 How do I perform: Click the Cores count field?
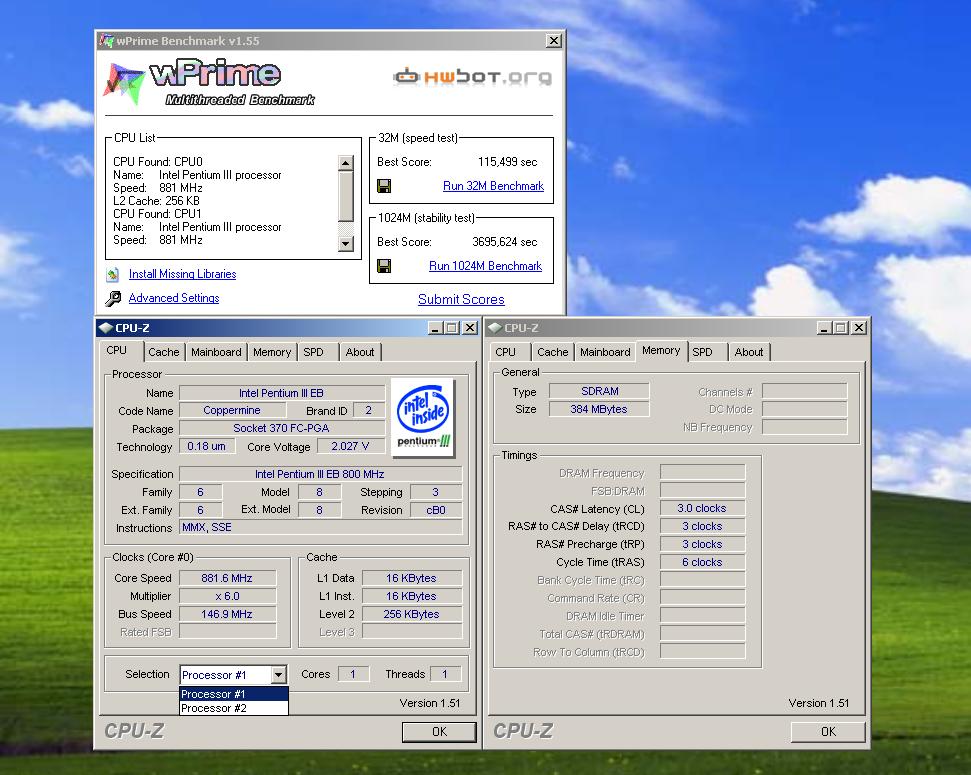pyautogui.click(x=354, y=674)
